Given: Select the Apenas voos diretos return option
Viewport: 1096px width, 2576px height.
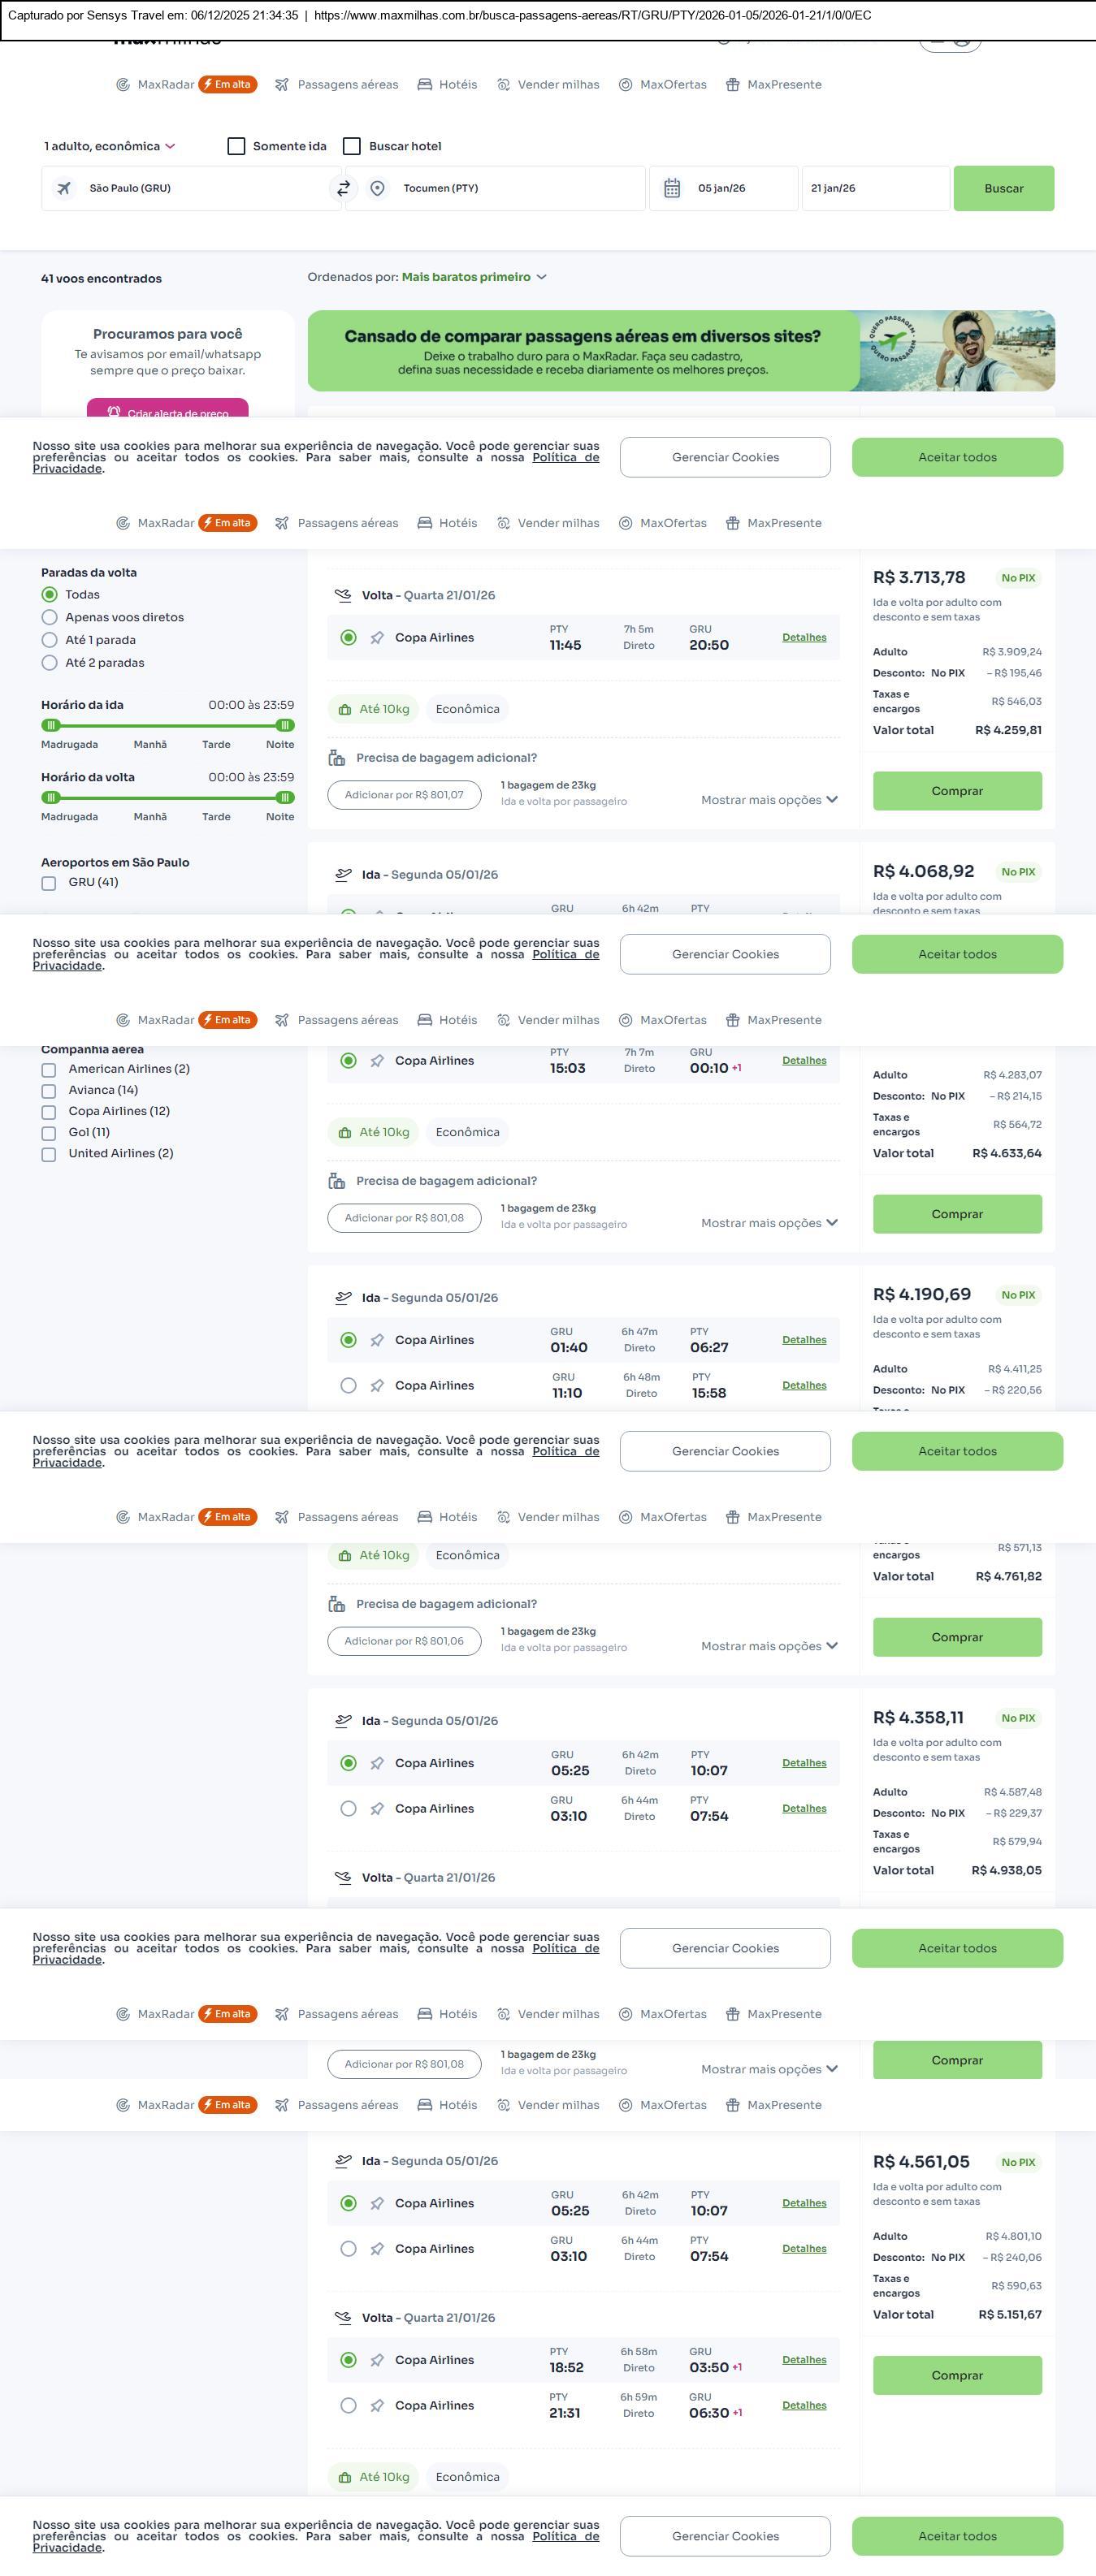Looking at the screenshot, I should (50, 617).
